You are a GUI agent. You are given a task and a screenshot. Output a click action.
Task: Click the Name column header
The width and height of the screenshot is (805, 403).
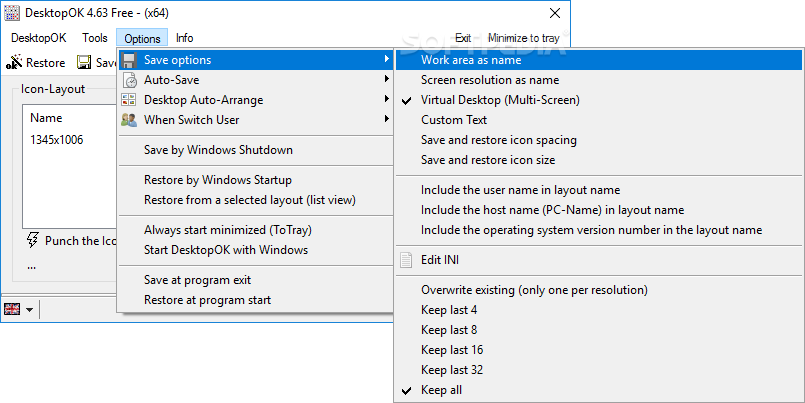(x=46, y=118)
